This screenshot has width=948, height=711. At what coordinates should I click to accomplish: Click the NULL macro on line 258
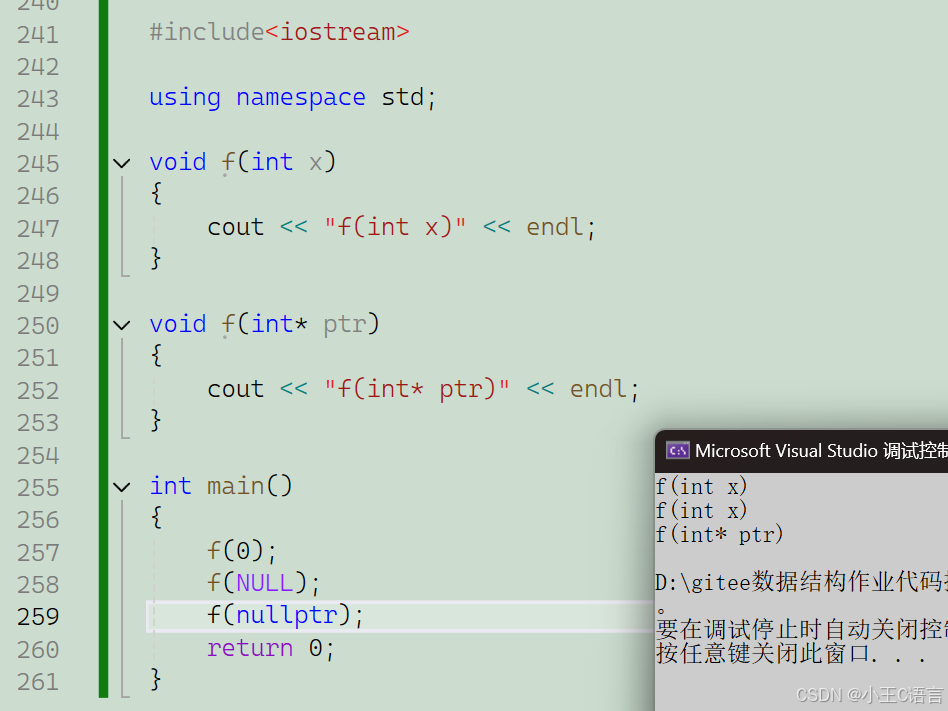click(264, 583)
